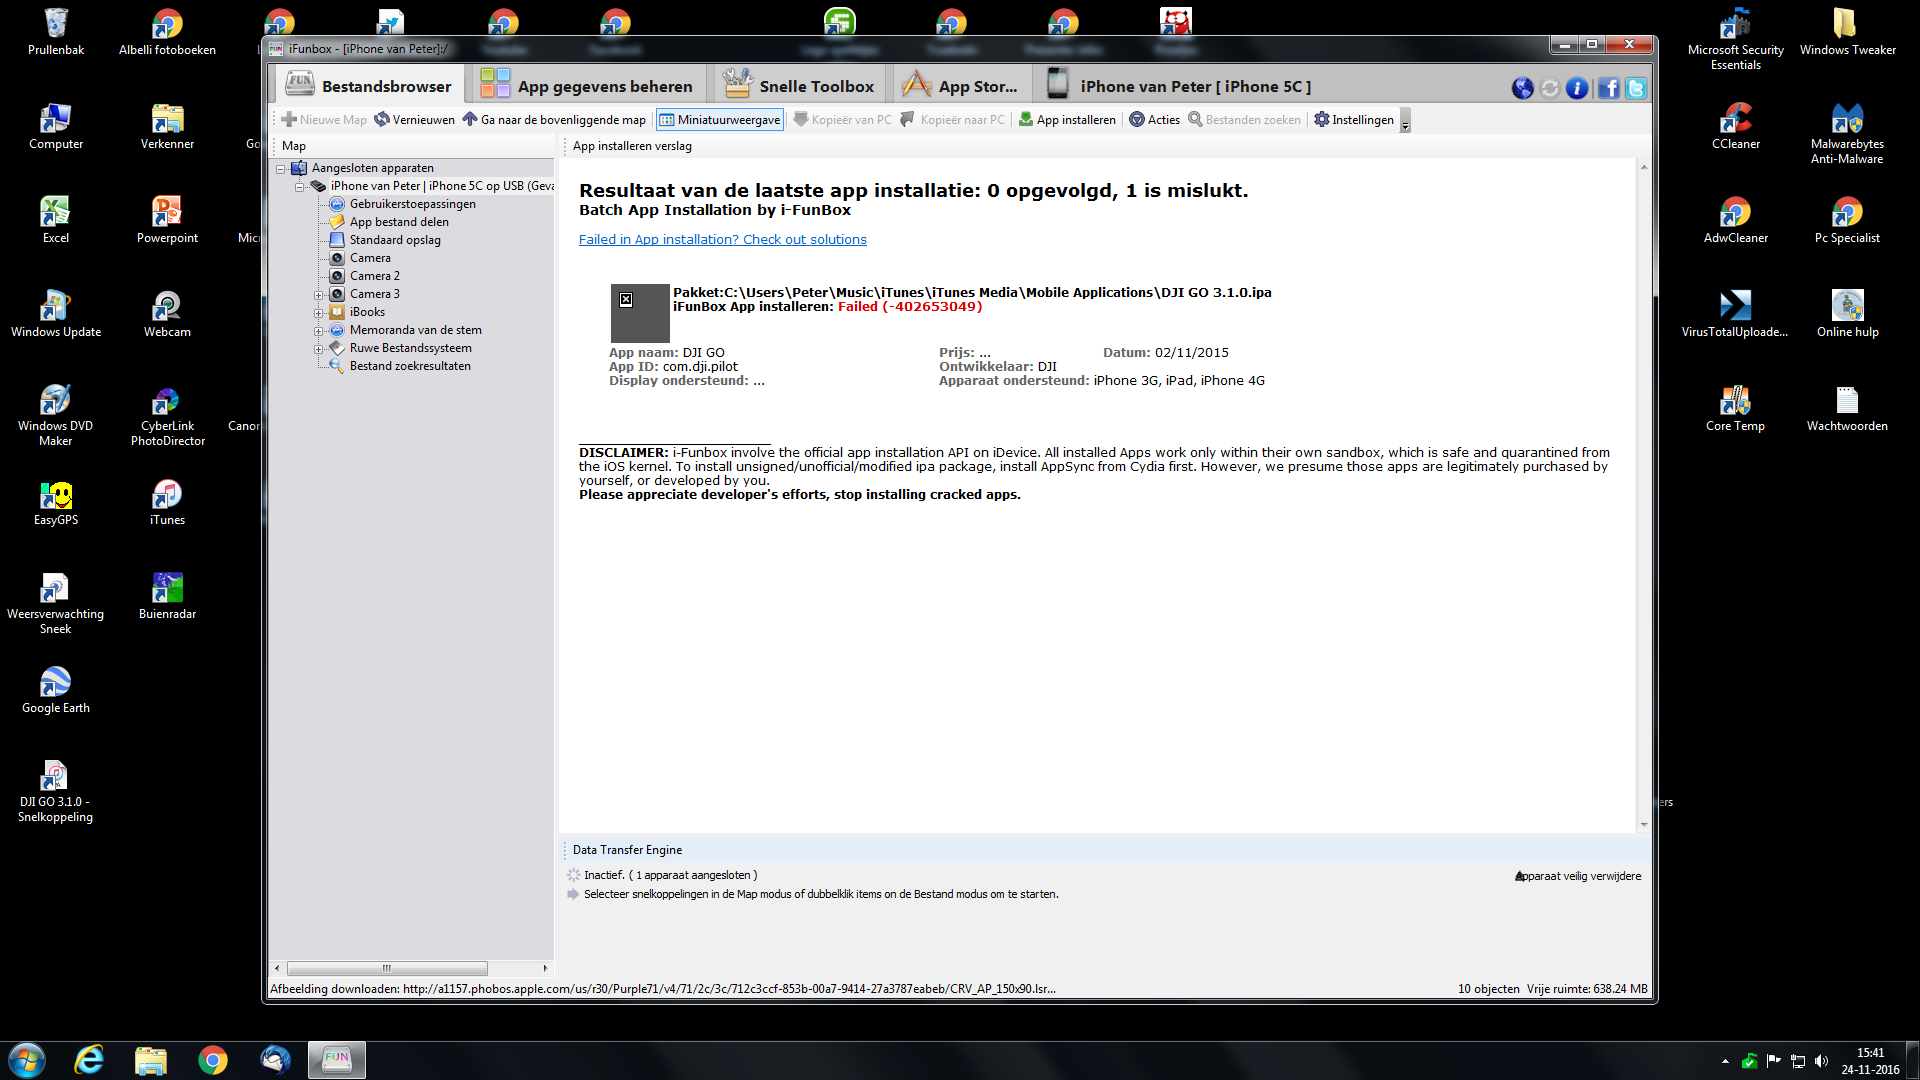This screenshot has height=1080, width=1920.
Task: Select the iPhone van Peter device tab
Action: (1178, 86)
